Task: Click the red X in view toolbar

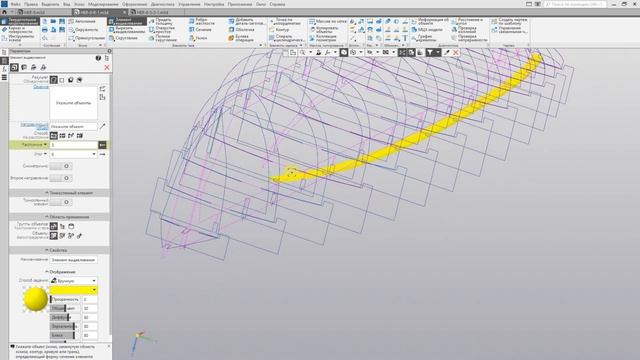Action: (456, 53)
